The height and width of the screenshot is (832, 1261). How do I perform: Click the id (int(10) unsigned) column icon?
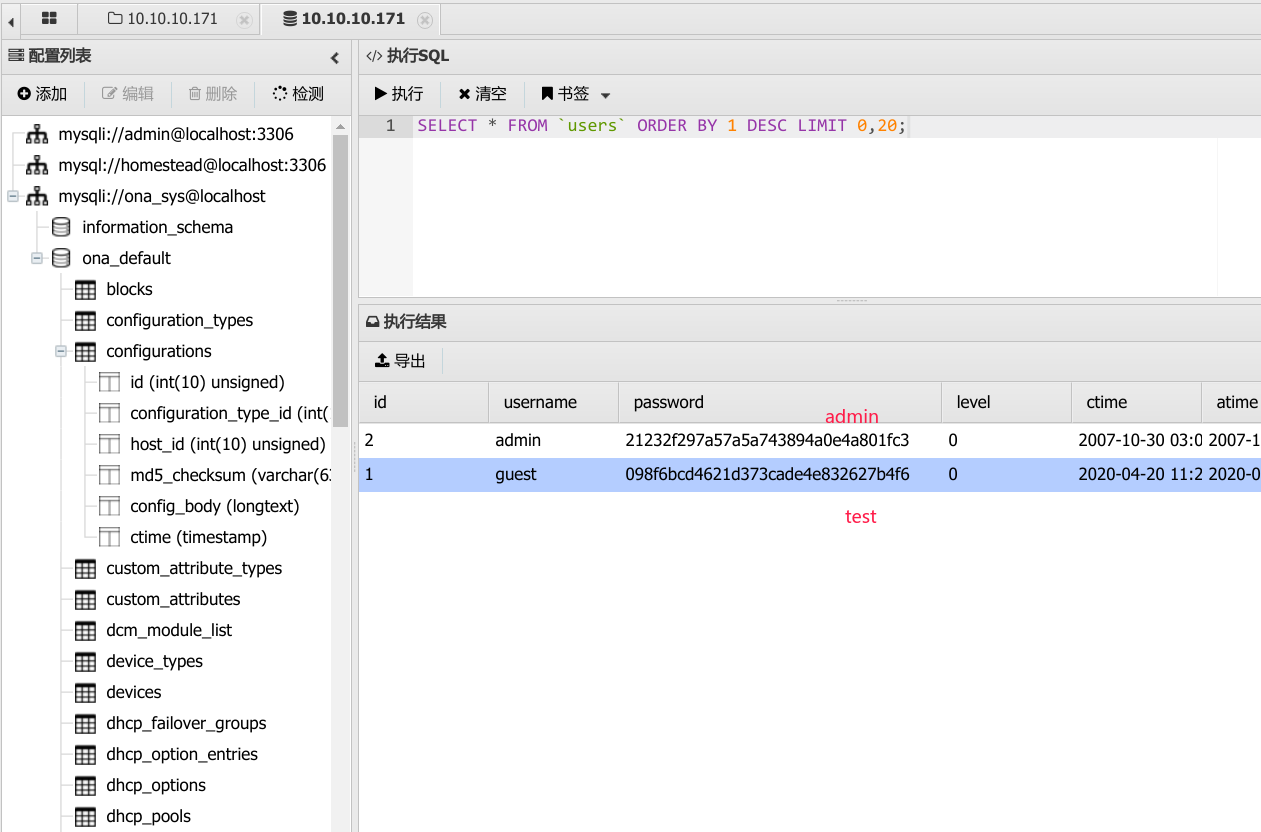click(110, 382)
